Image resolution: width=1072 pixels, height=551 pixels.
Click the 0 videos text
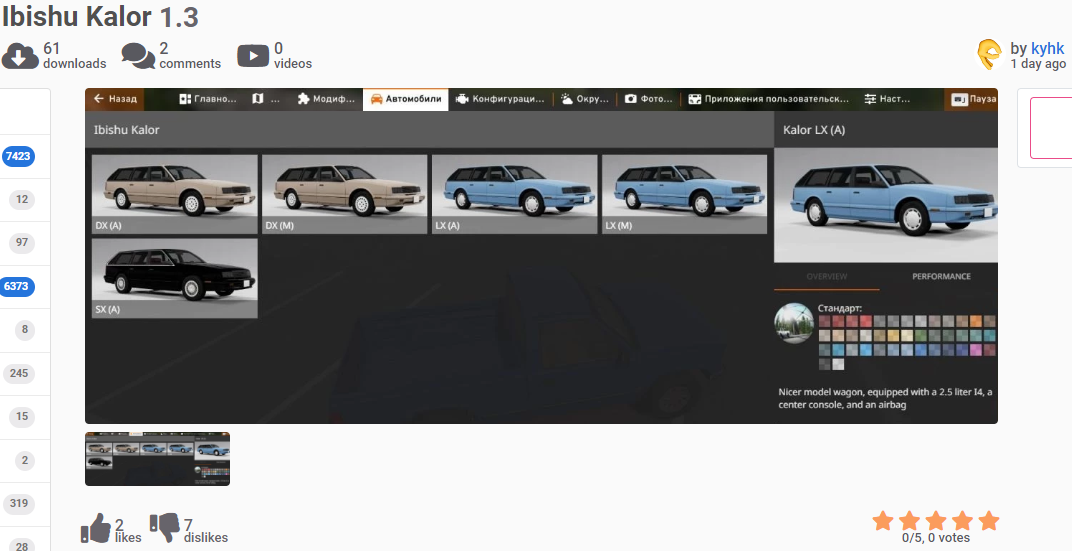293,55
